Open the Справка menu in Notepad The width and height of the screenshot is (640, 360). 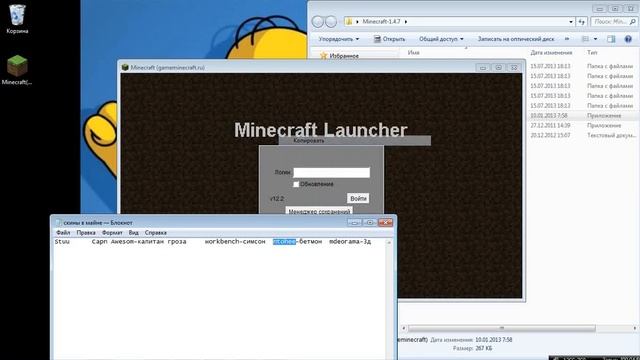pyautogui.click(x=156, y=233)
